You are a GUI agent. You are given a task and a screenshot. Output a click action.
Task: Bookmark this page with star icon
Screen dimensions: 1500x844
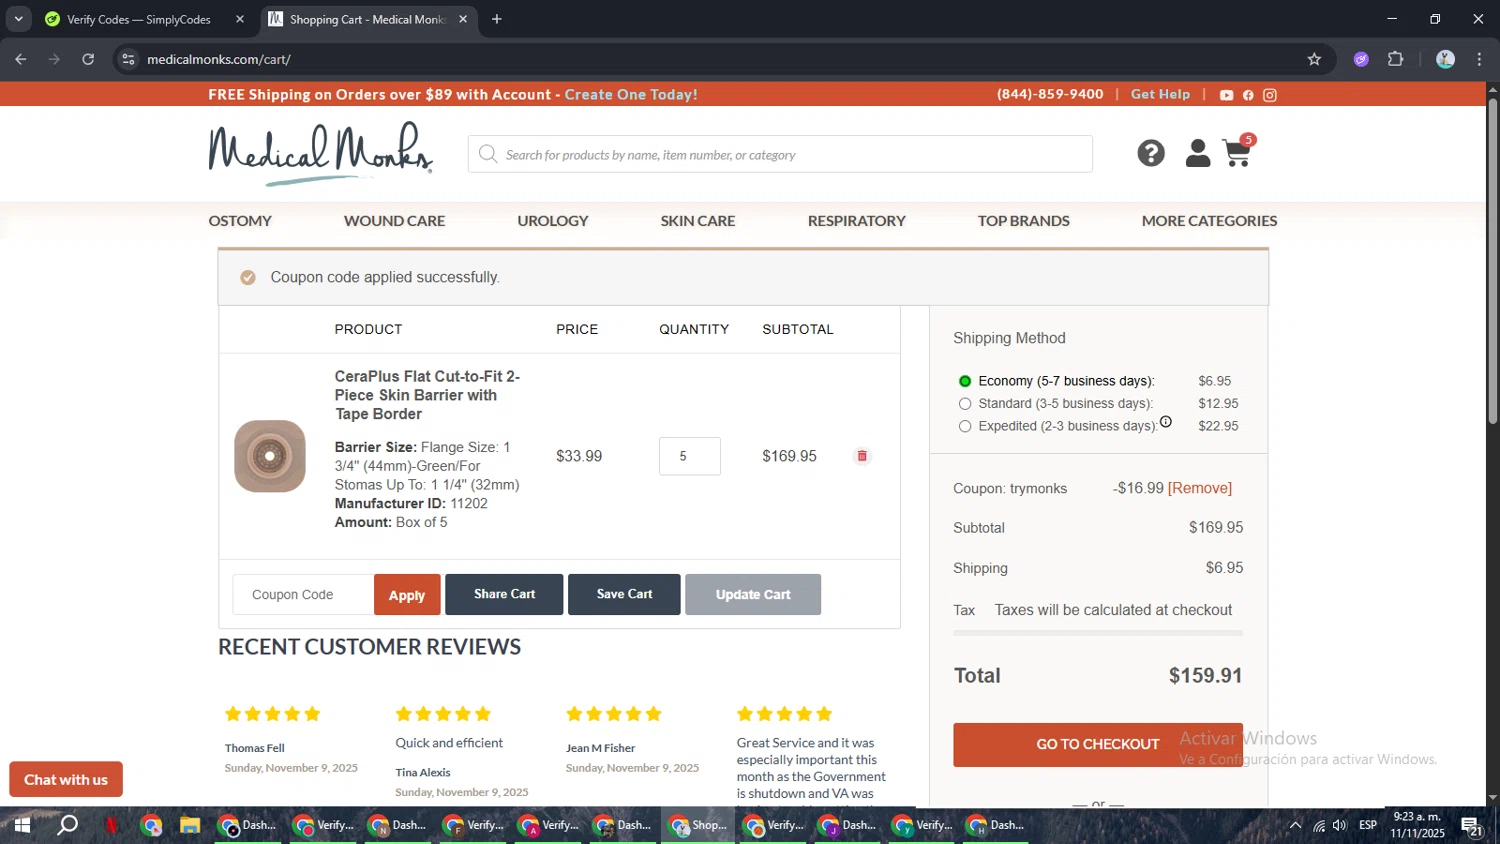pyautogui.click(x=1314, y=59)
